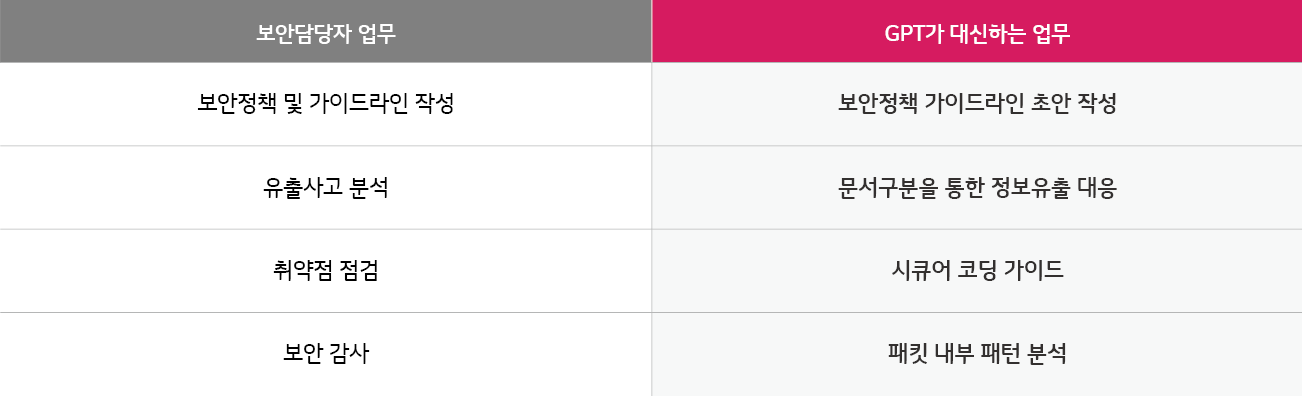Screen dimensions: 1302x396
Task: Click the "패킷 내부 패턴 분석" cell
Action: tap(977, 354)
